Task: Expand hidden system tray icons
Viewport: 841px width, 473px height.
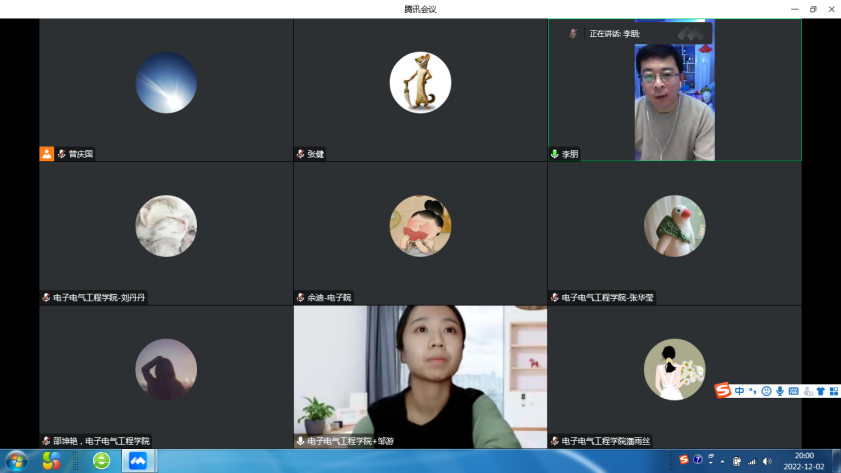Action: click(723, 461)
